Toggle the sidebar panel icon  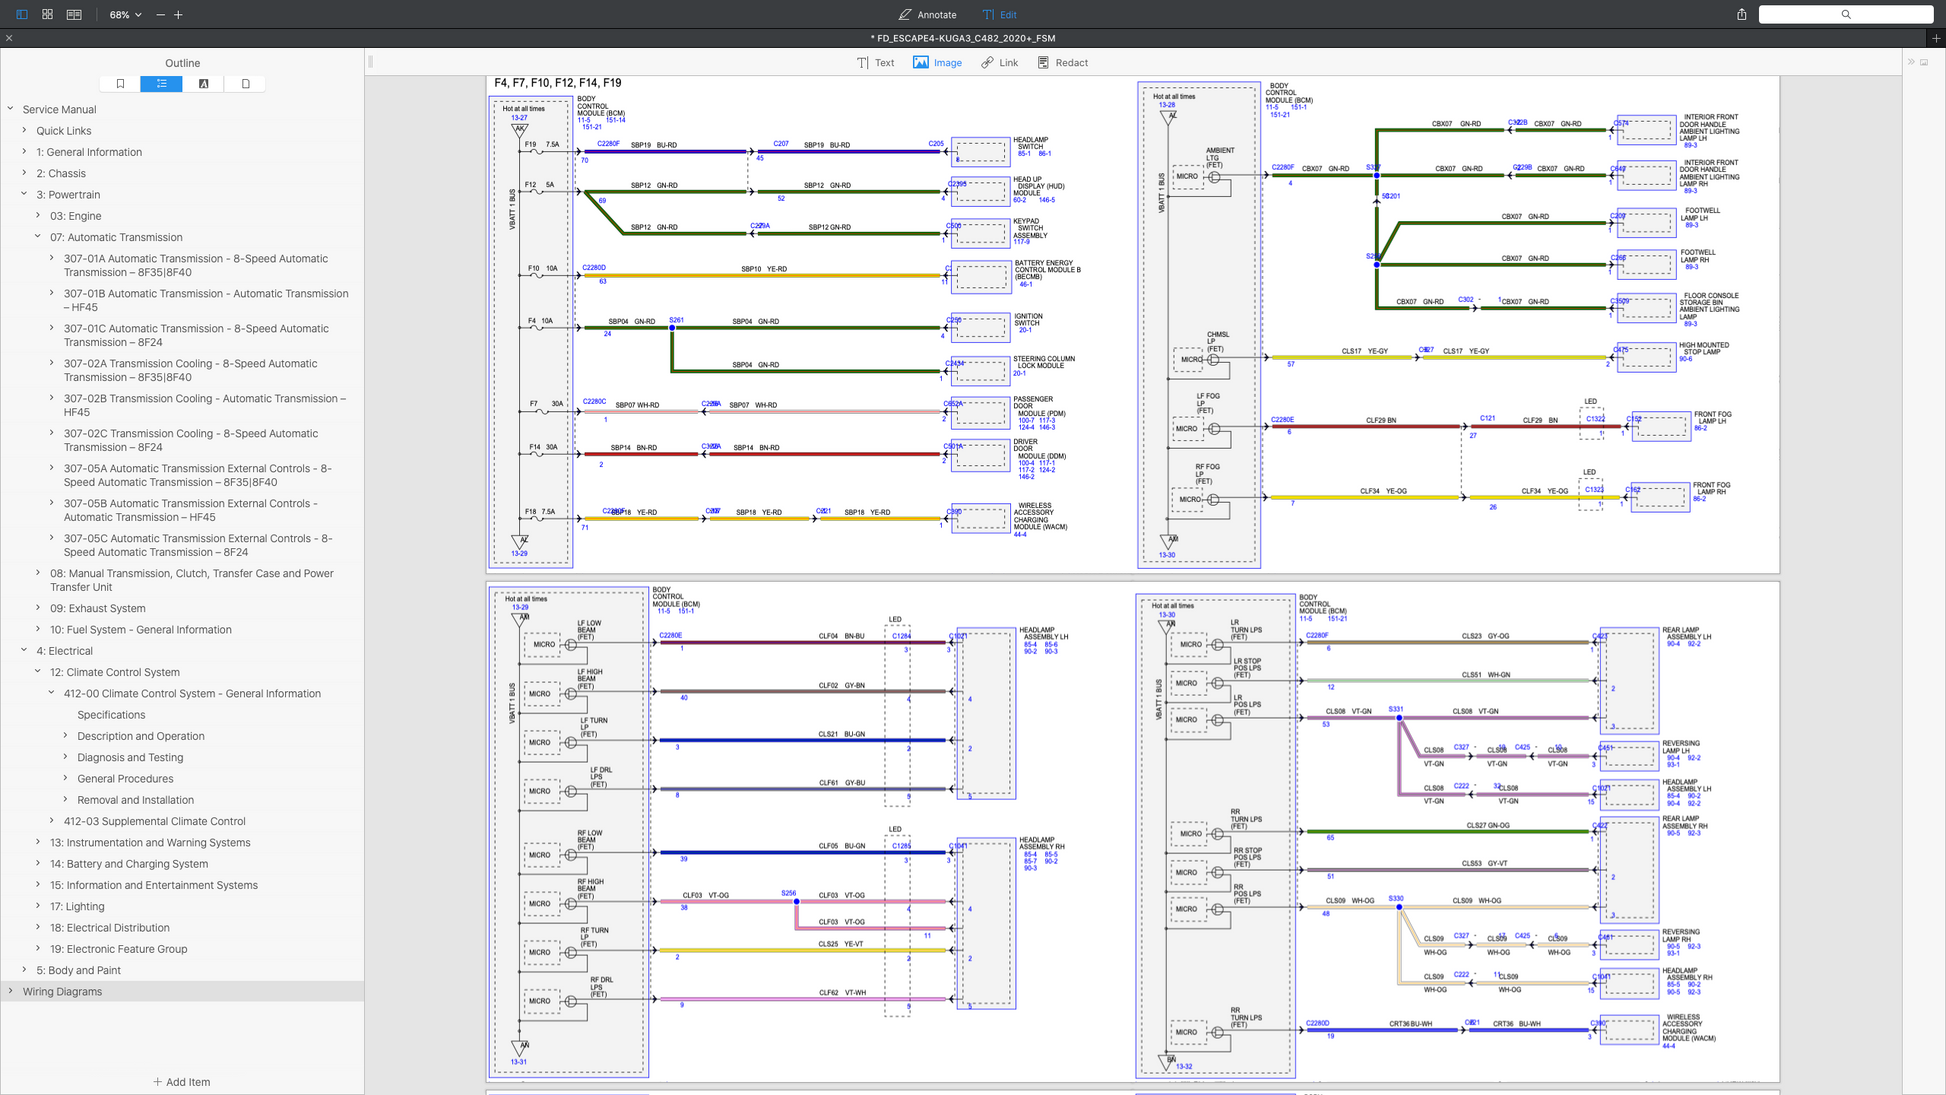click(21, 15)
